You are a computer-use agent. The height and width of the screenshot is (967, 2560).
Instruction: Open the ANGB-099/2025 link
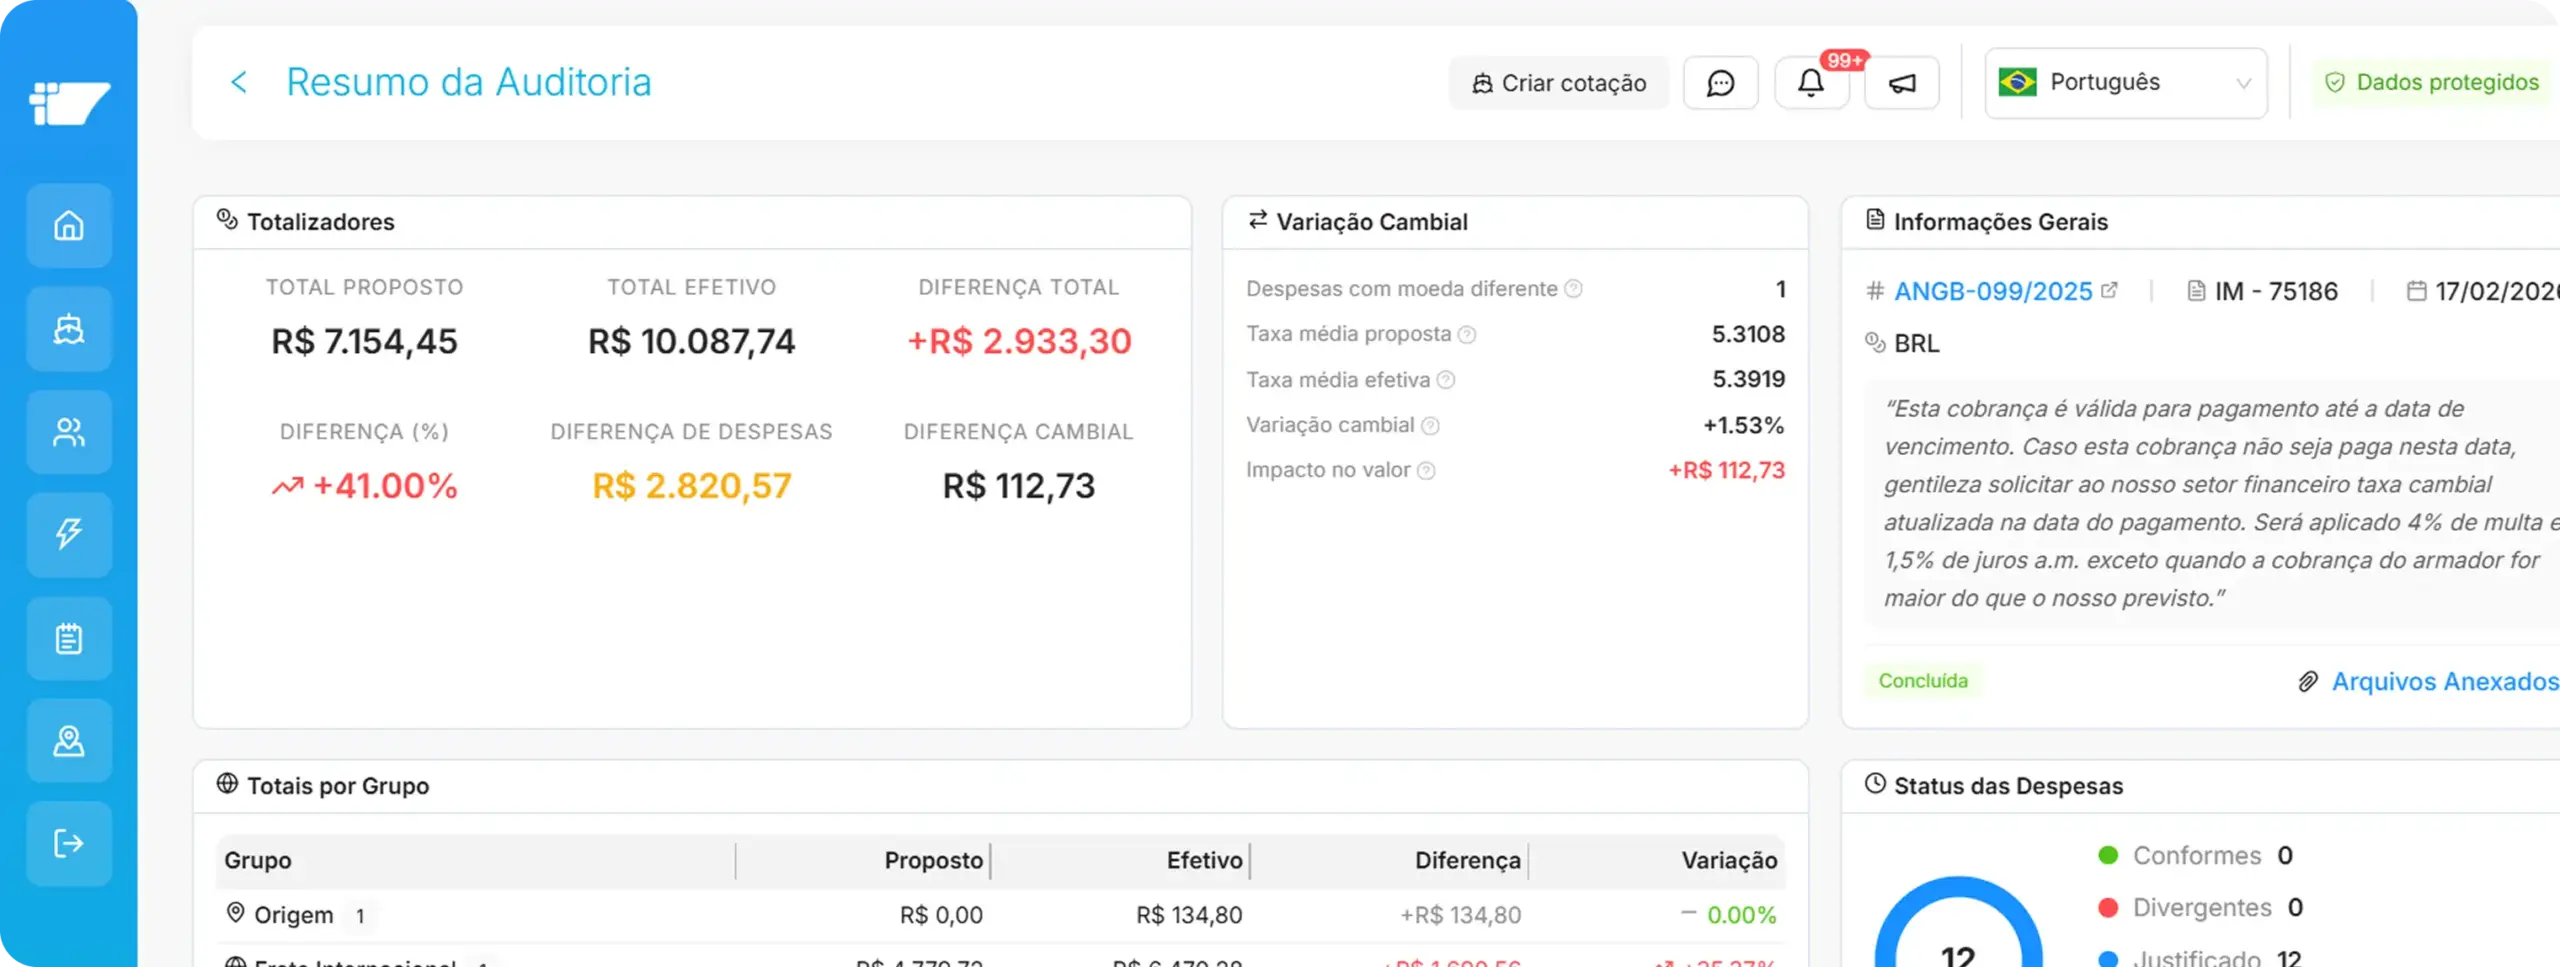pos(1992,291)
